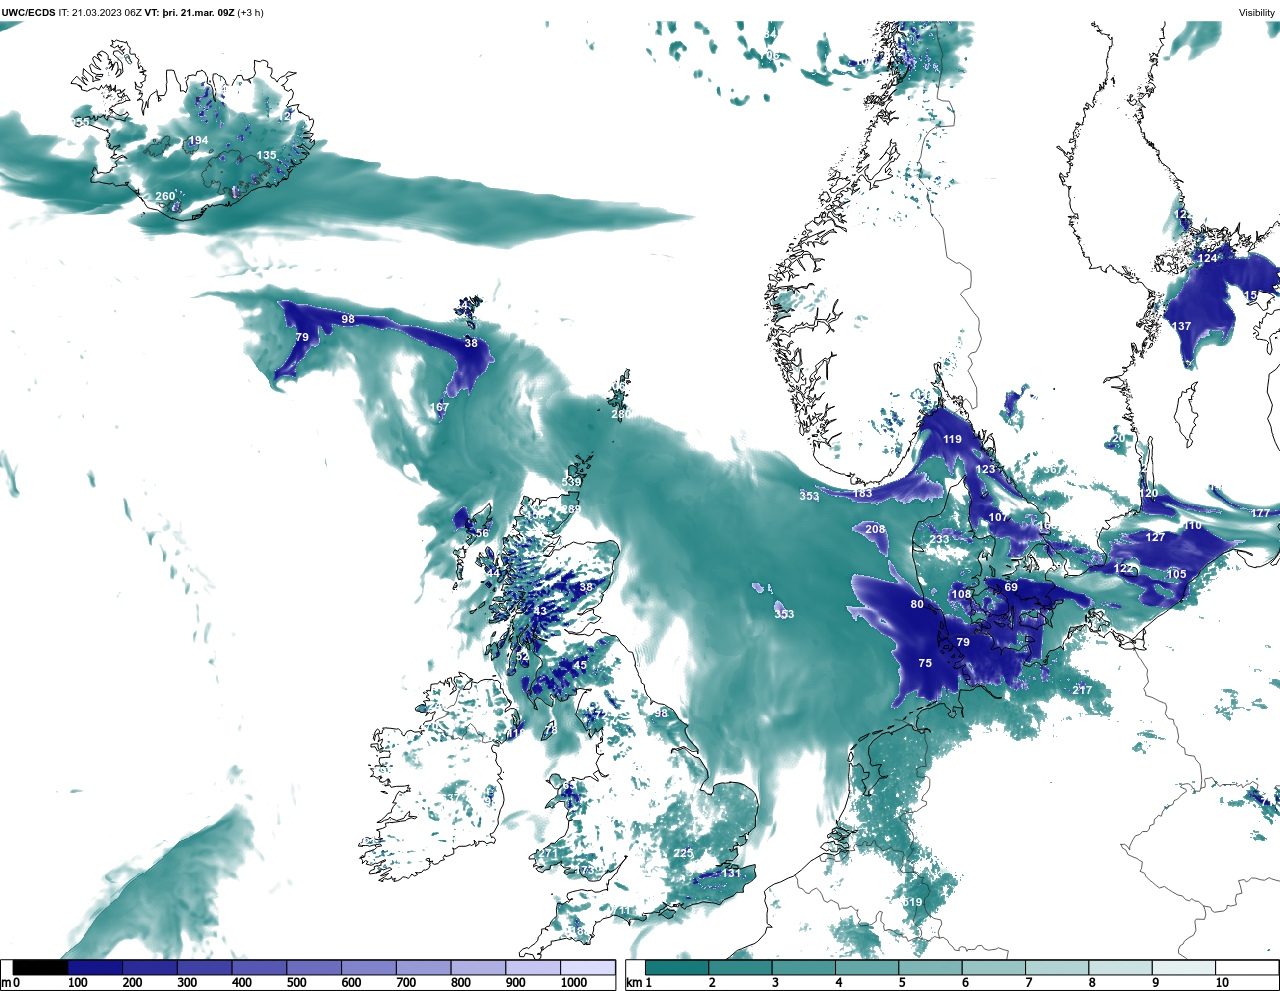Click the '183' value off southern Norway
This screenshot has width=1280, height=991.
[x=863, y=493]
